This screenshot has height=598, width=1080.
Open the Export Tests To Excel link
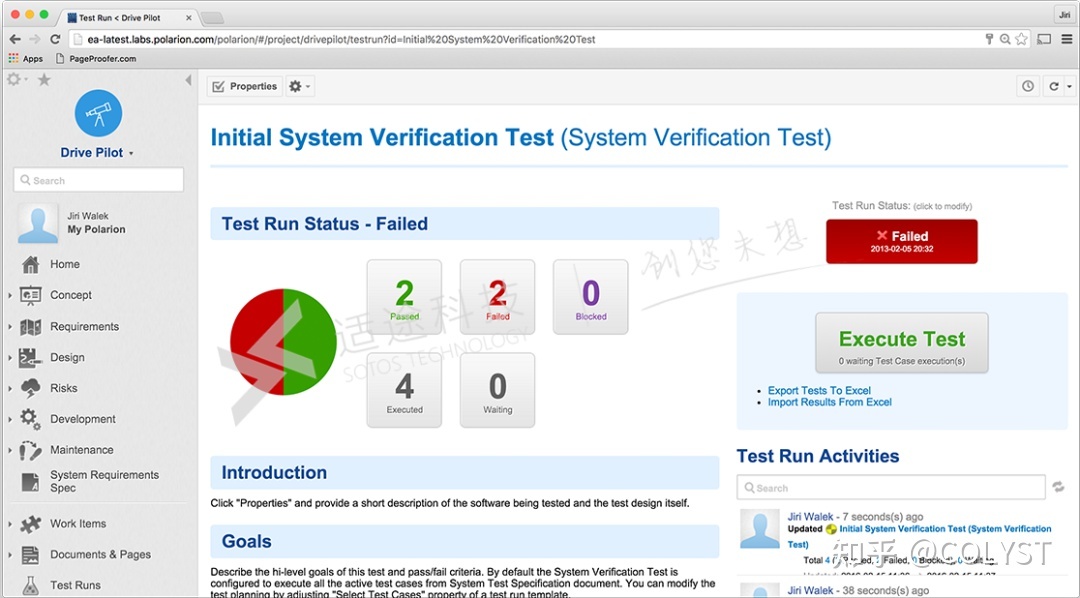click(x=819, y=390)
